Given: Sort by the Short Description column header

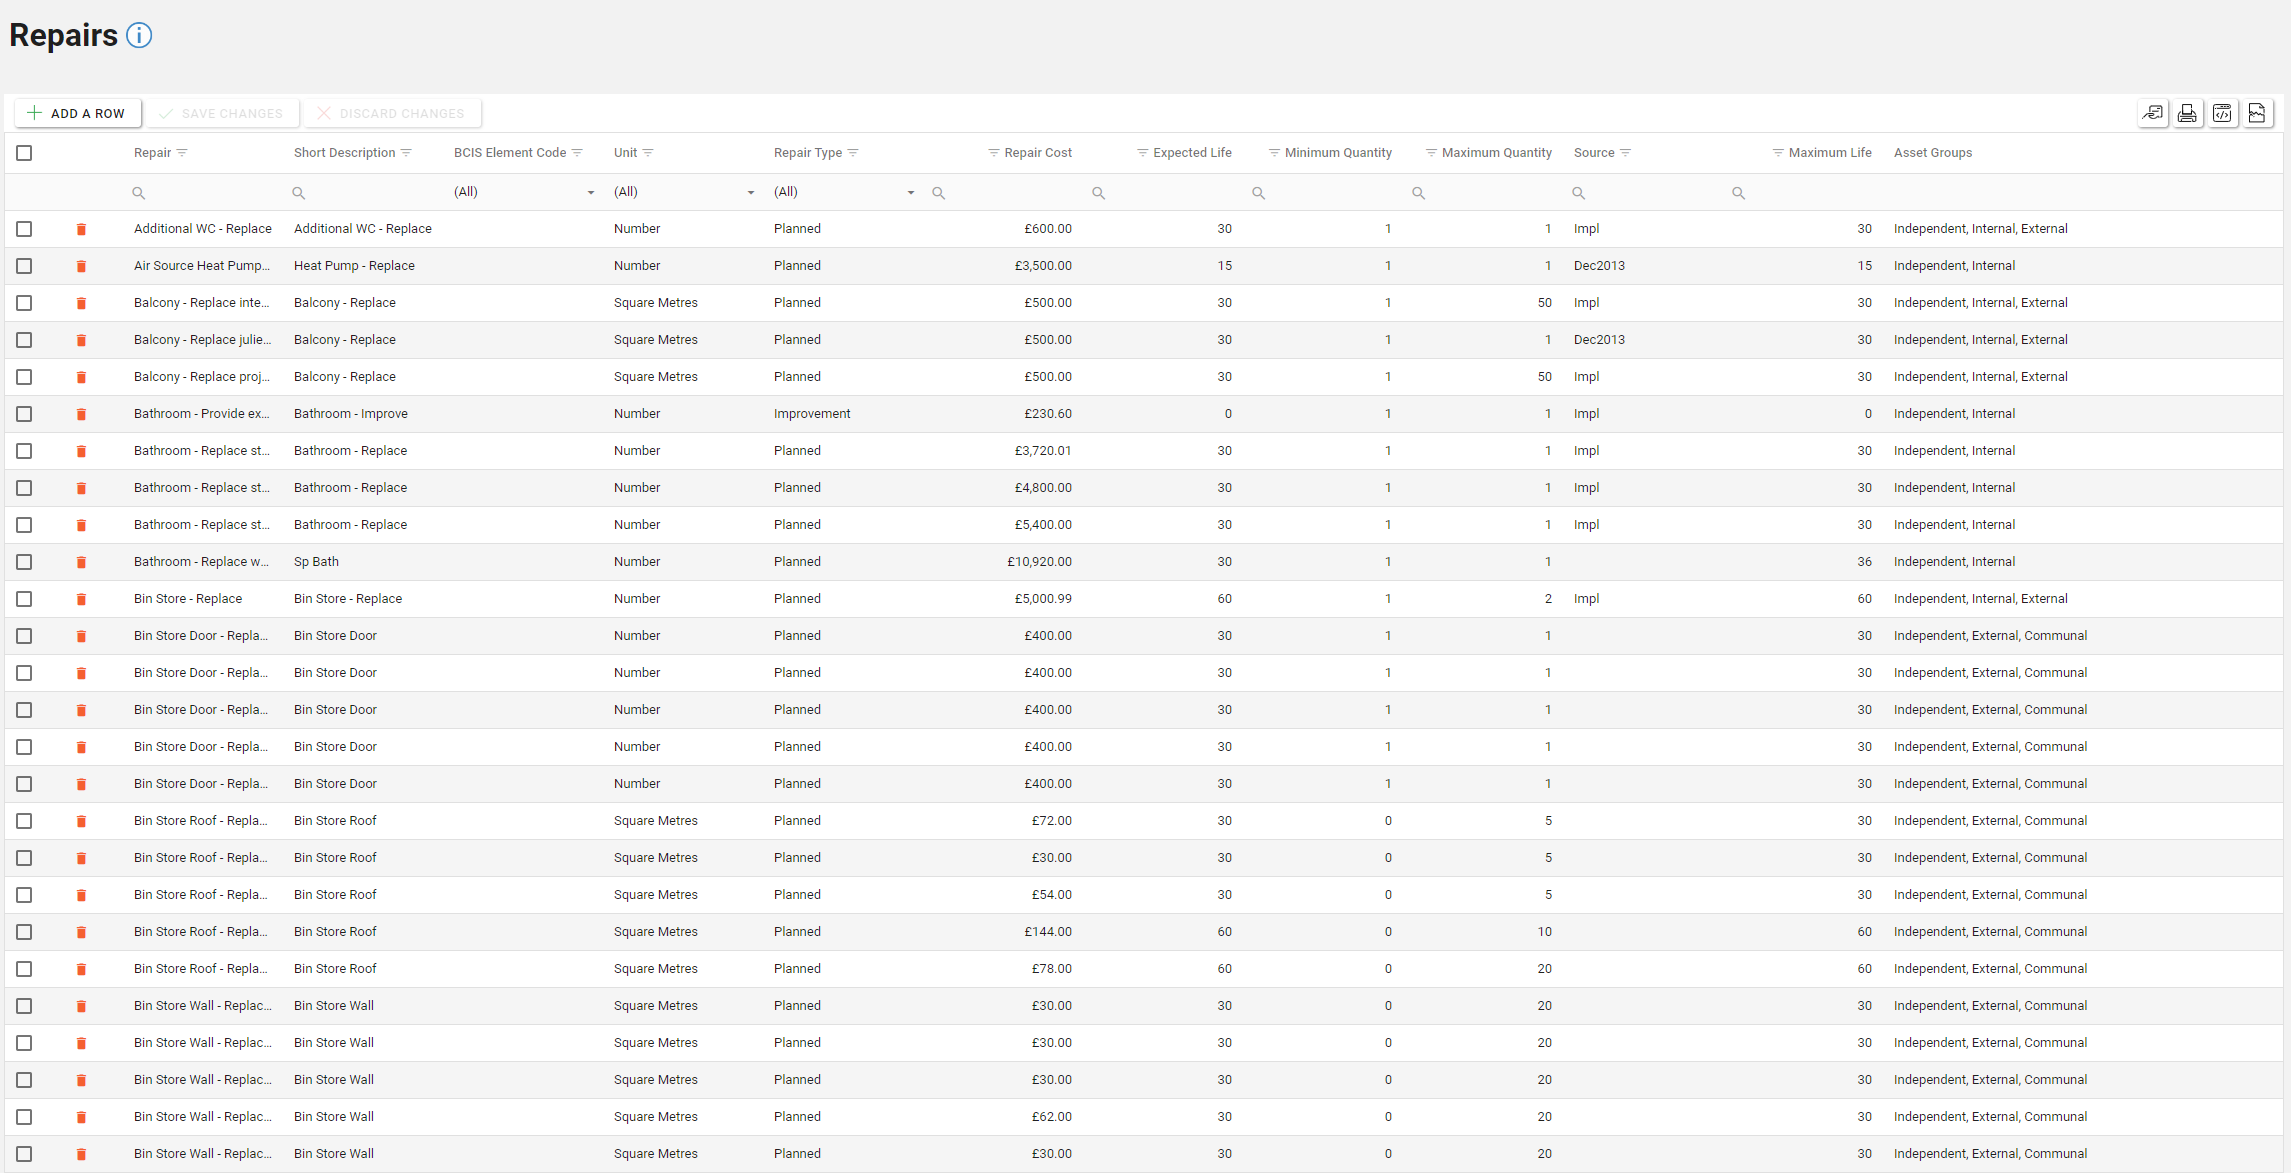Looking at the screenshot, I should [344, 153].
